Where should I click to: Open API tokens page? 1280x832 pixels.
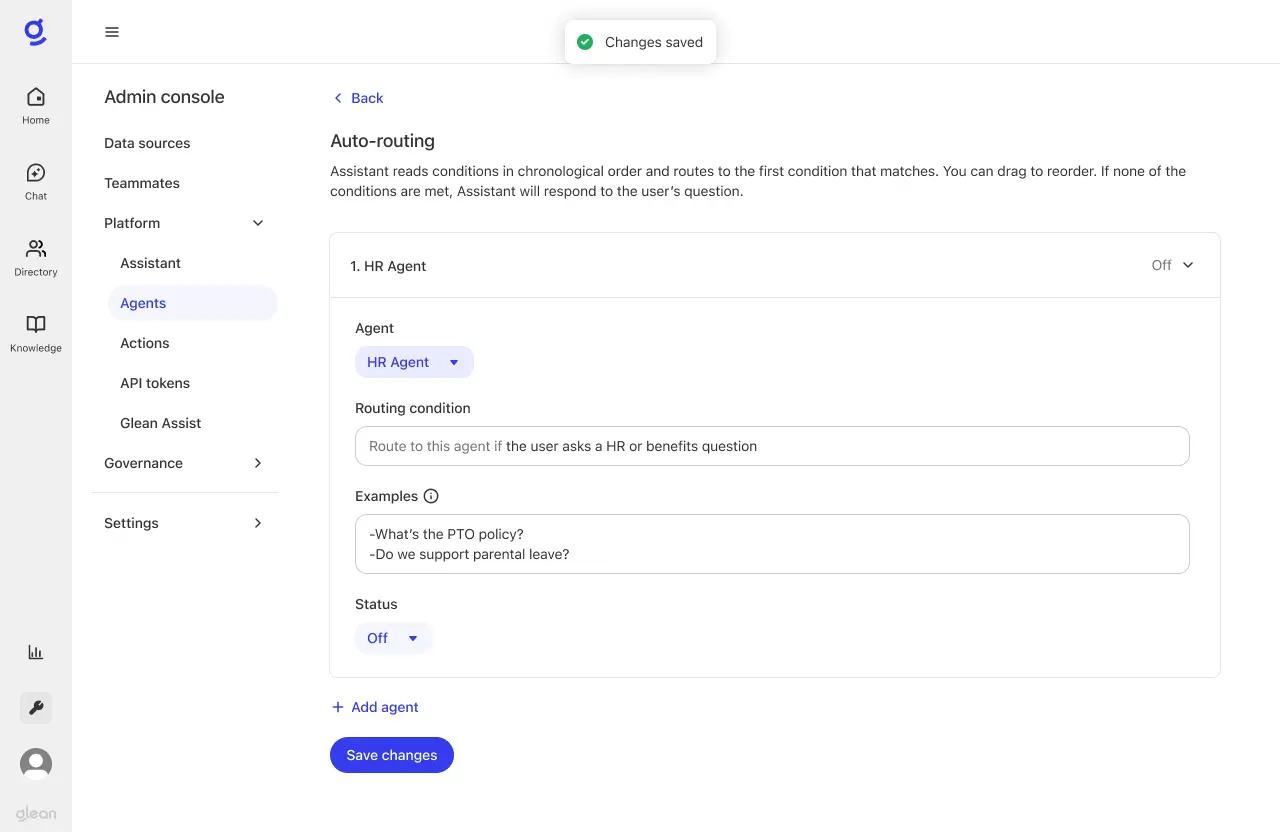coord(155,383)
